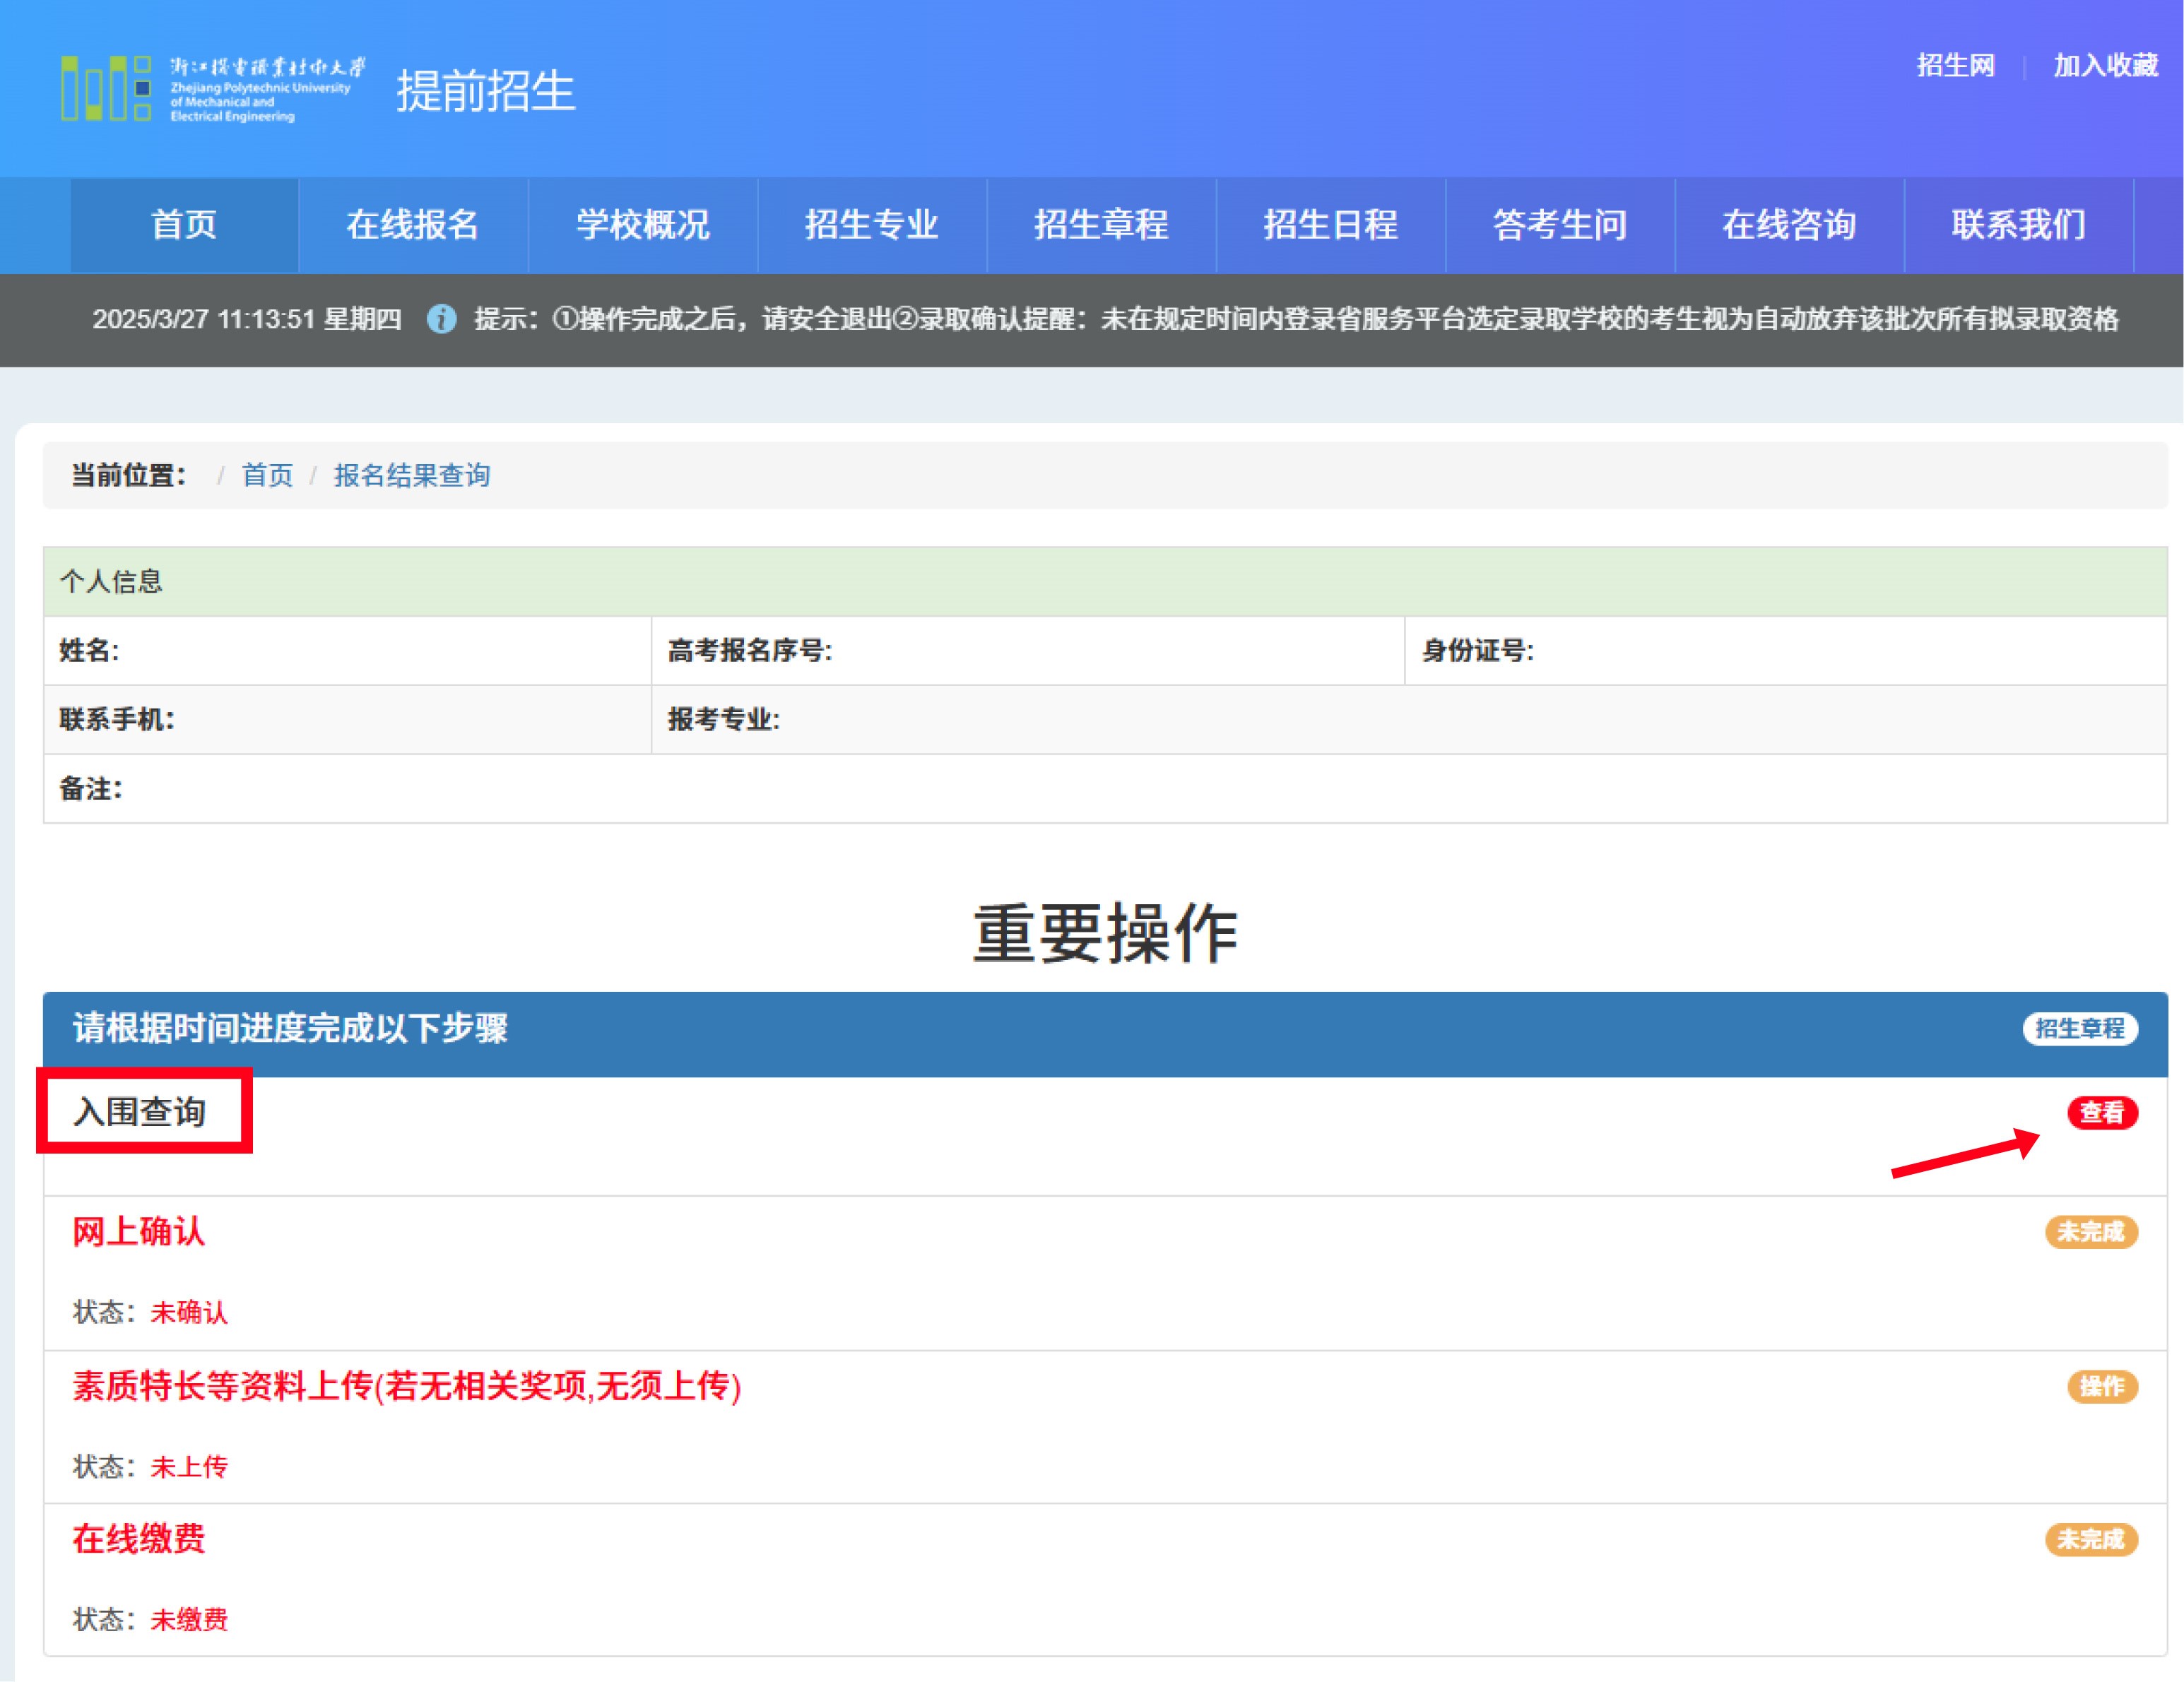Click the blue info icon beside 提示
2184x1682 pixels.
click(x=441, y=319)
